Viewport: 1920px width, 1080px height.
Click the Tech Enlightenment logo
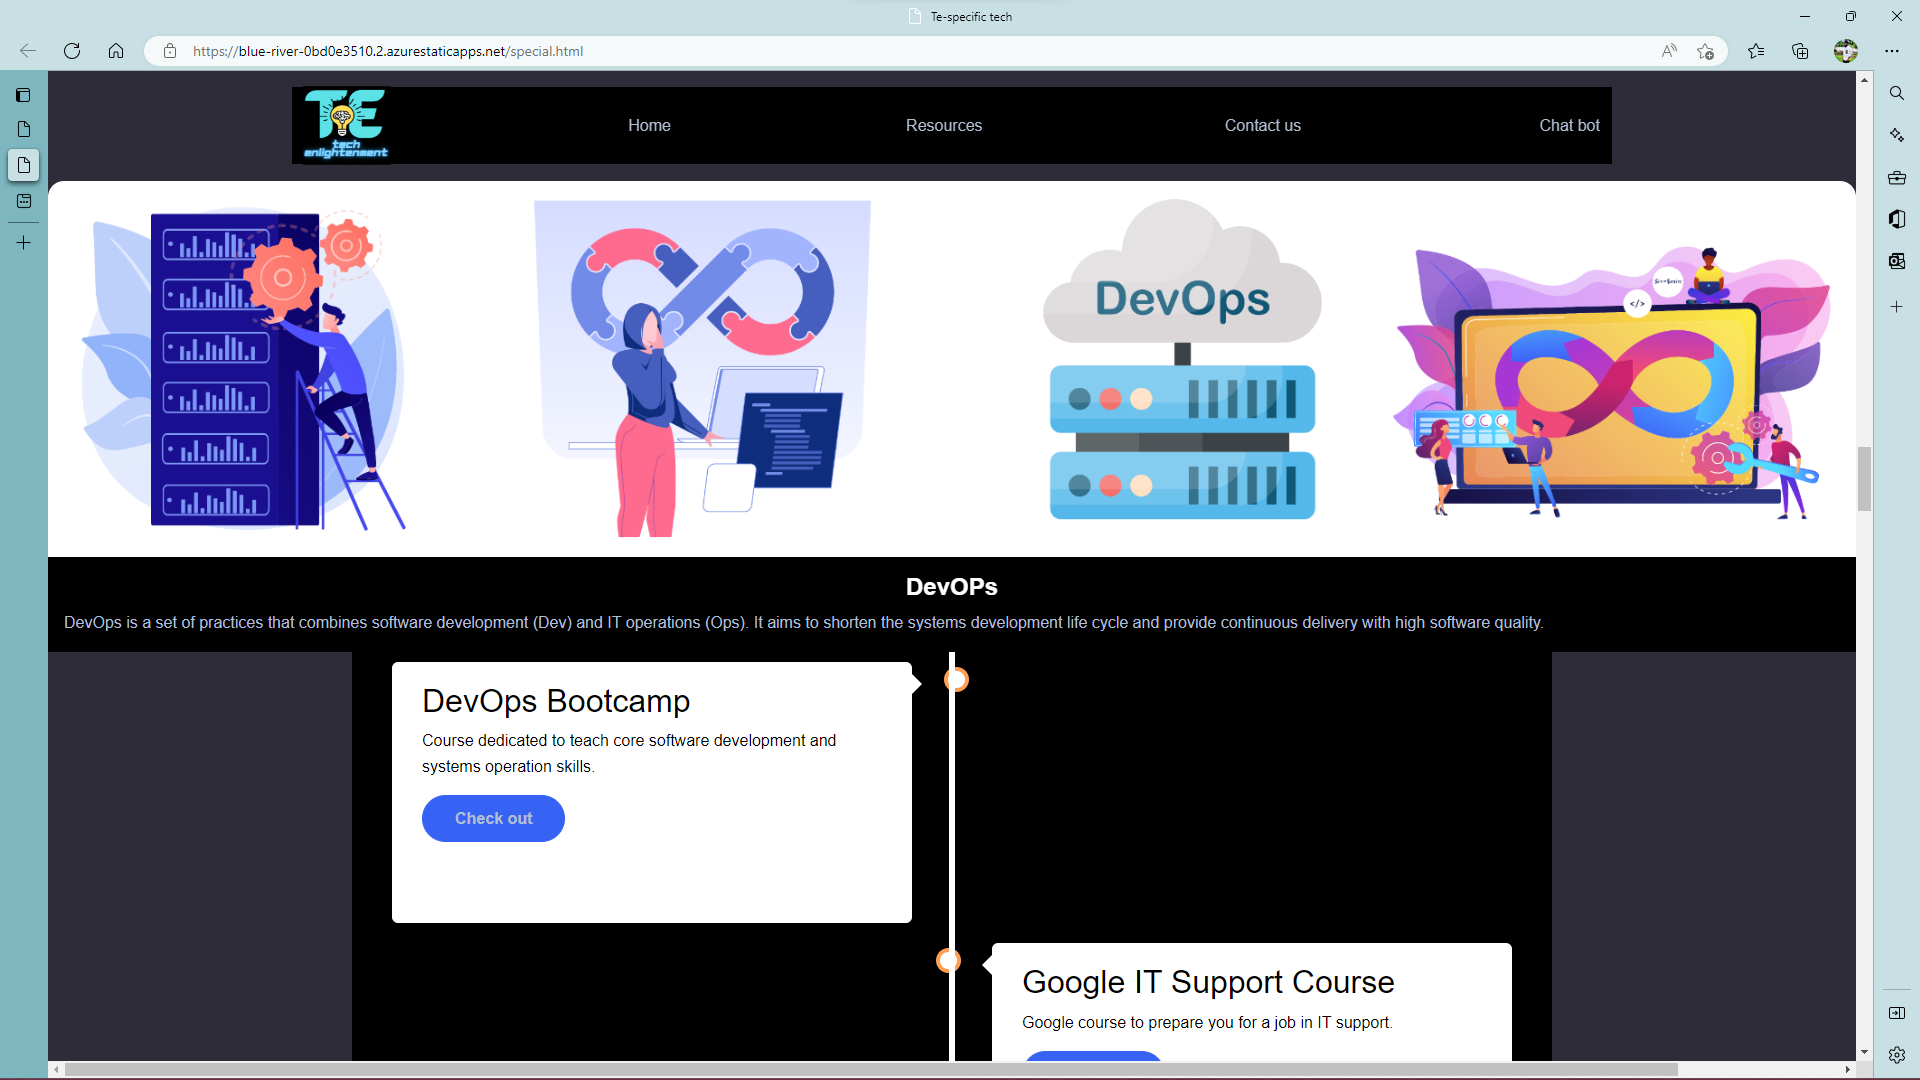[x=346, y=125]
